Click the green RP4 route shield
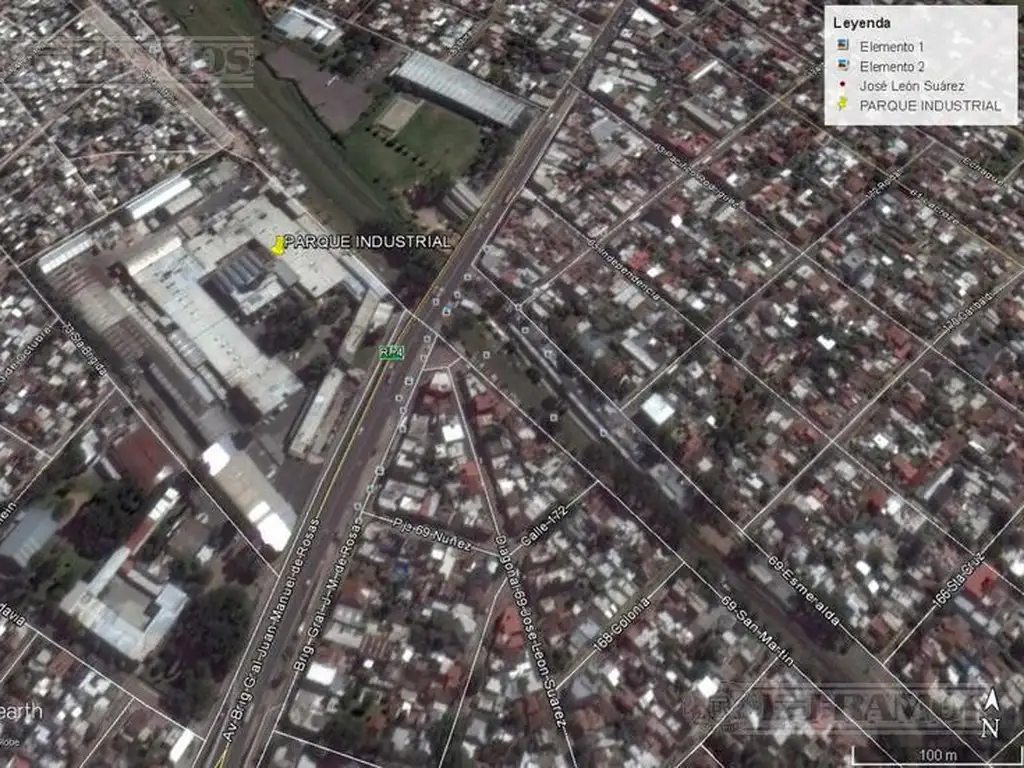This screenshot has width=1024, height=768. coord(392,352)
